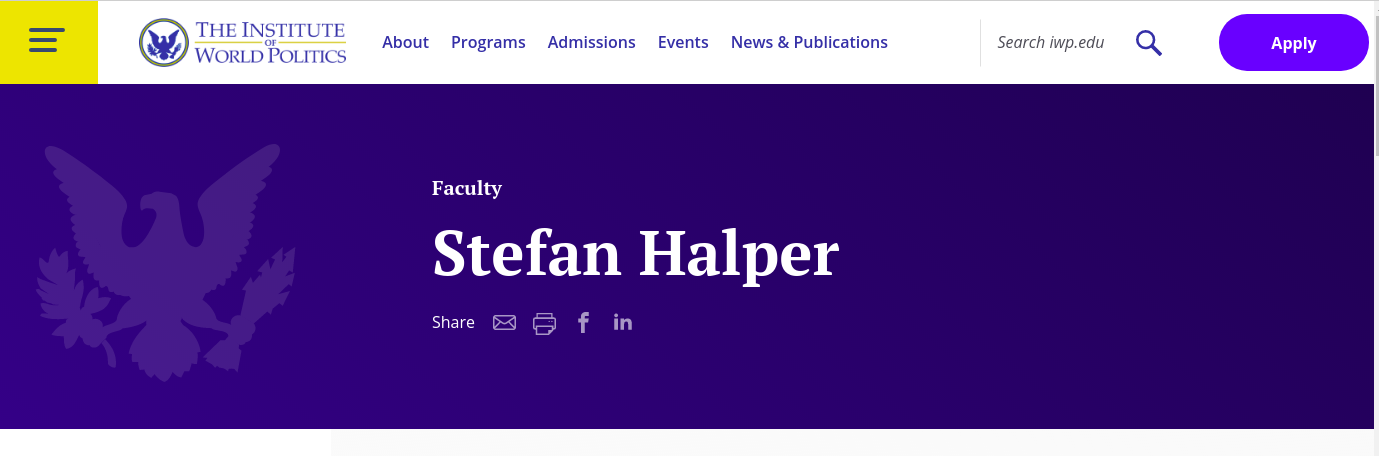Click the printer icon to print
Viewport: 1379px width, 456px height.
pyautogui.click(x=544, y=323)
